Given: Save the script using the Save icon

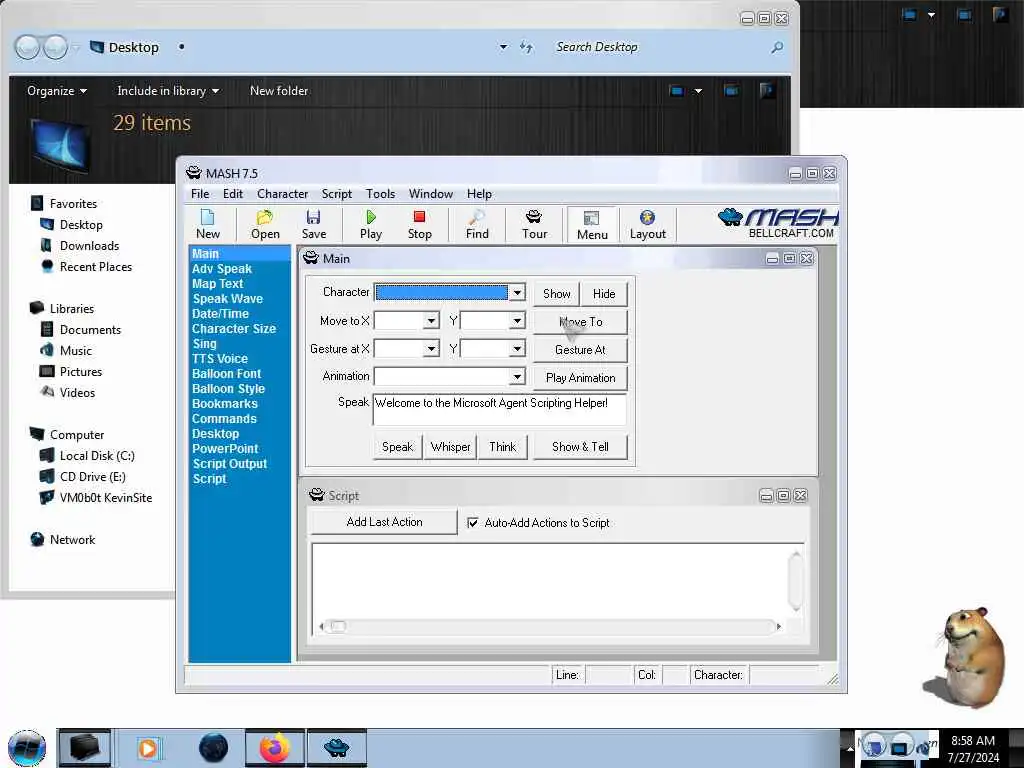Looking at the screenshot, I should tap(313, 225).
